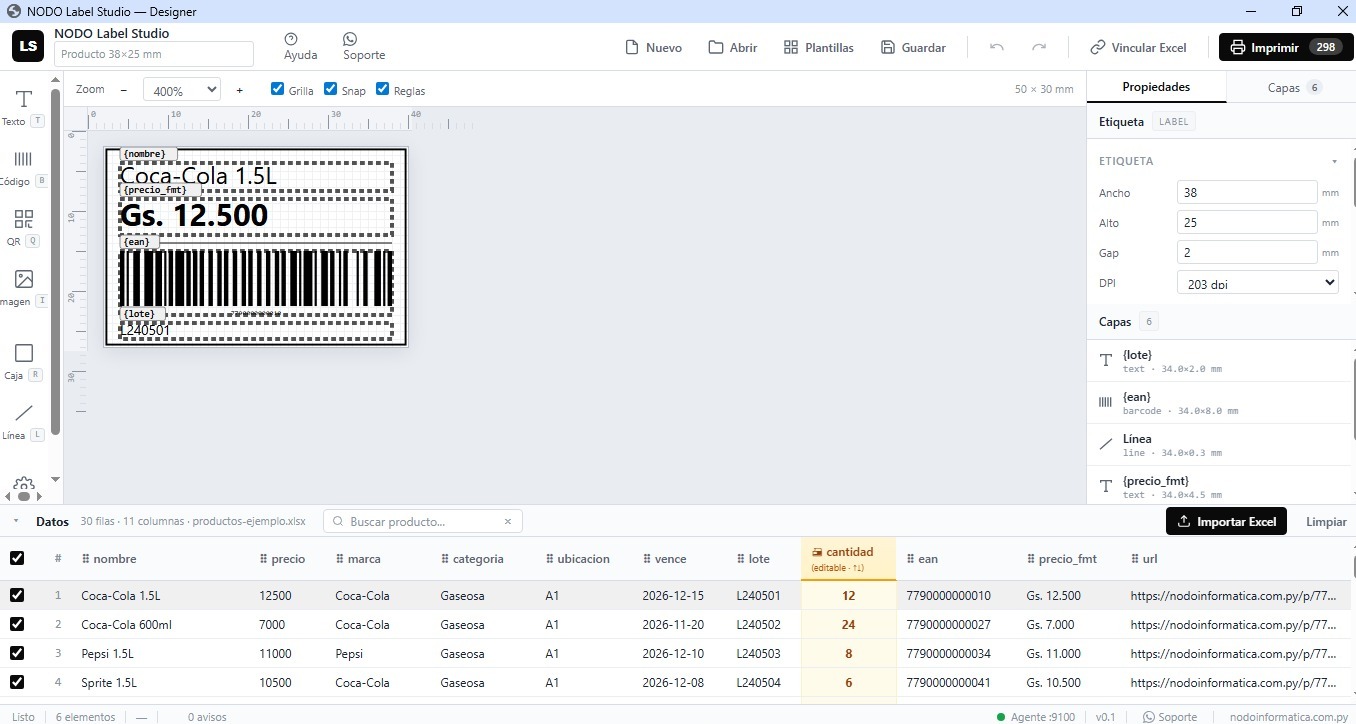Uncheck the Coca-Cola 600ml row checkbox

tap(17, 624)
